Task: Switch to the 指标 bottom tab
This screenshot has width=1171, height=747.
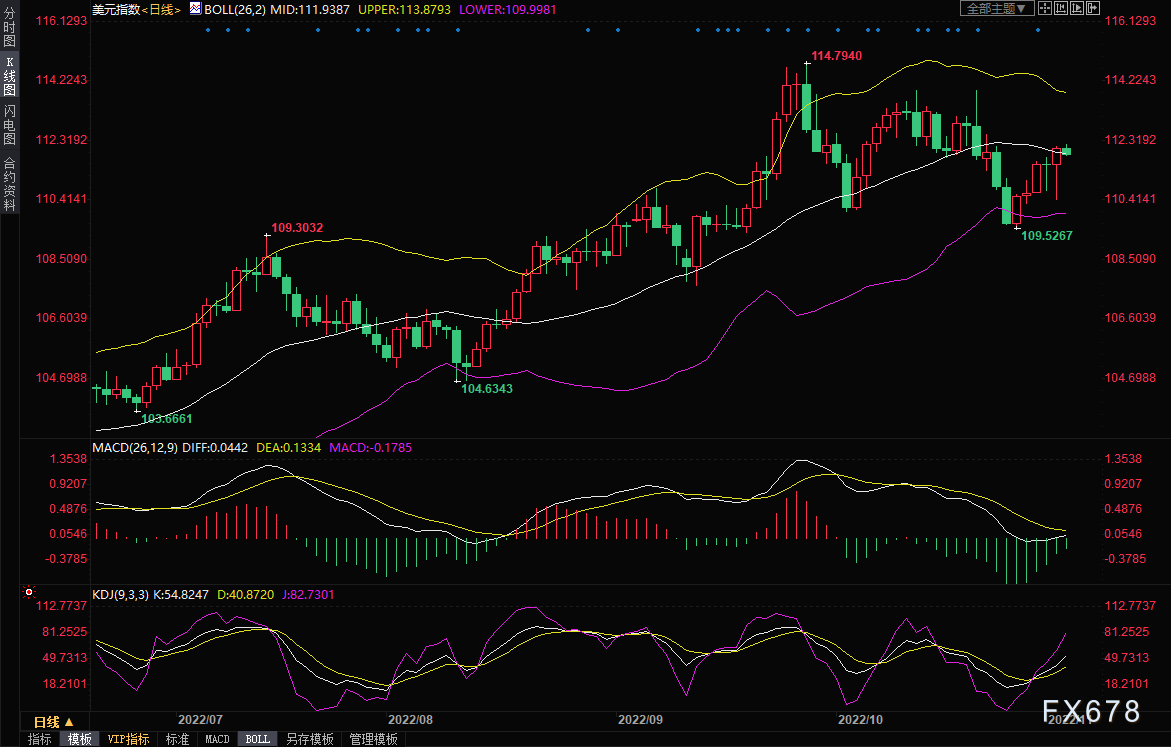Action: pyautogui.click(x=40, y=739)
